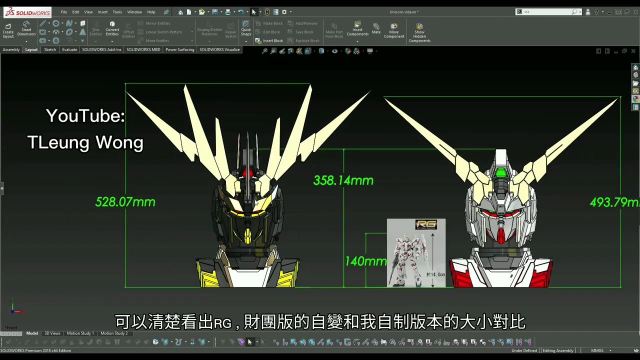Switch to the 3D Views bottom tab
Viewport: 640px width, 360px height.
[52, 333]
